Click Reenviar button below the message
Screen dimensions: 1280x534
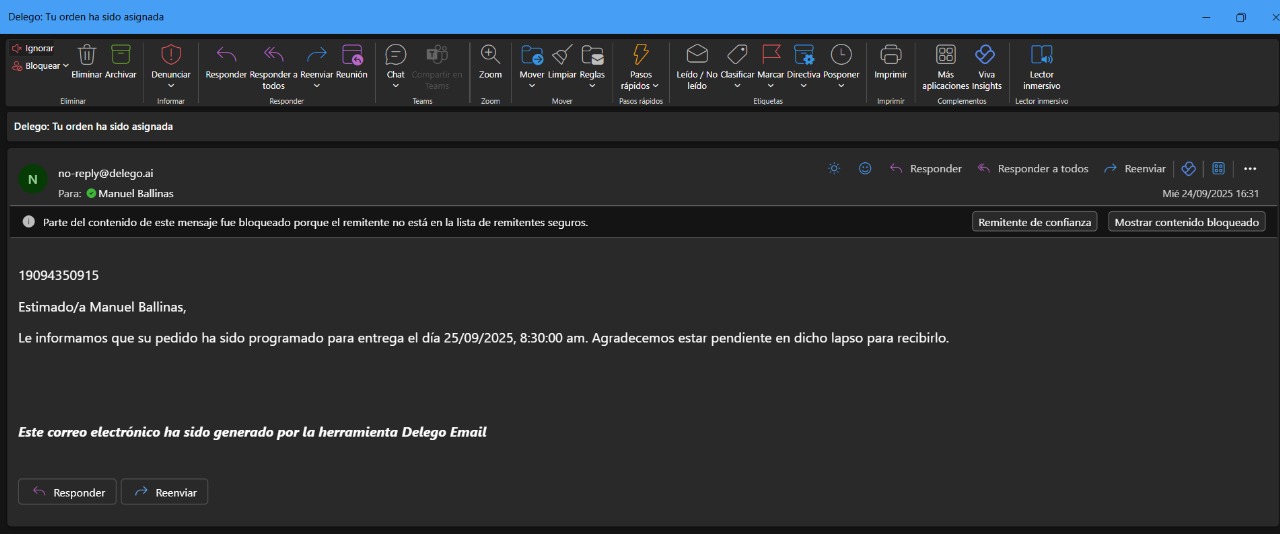pos(165,492)
